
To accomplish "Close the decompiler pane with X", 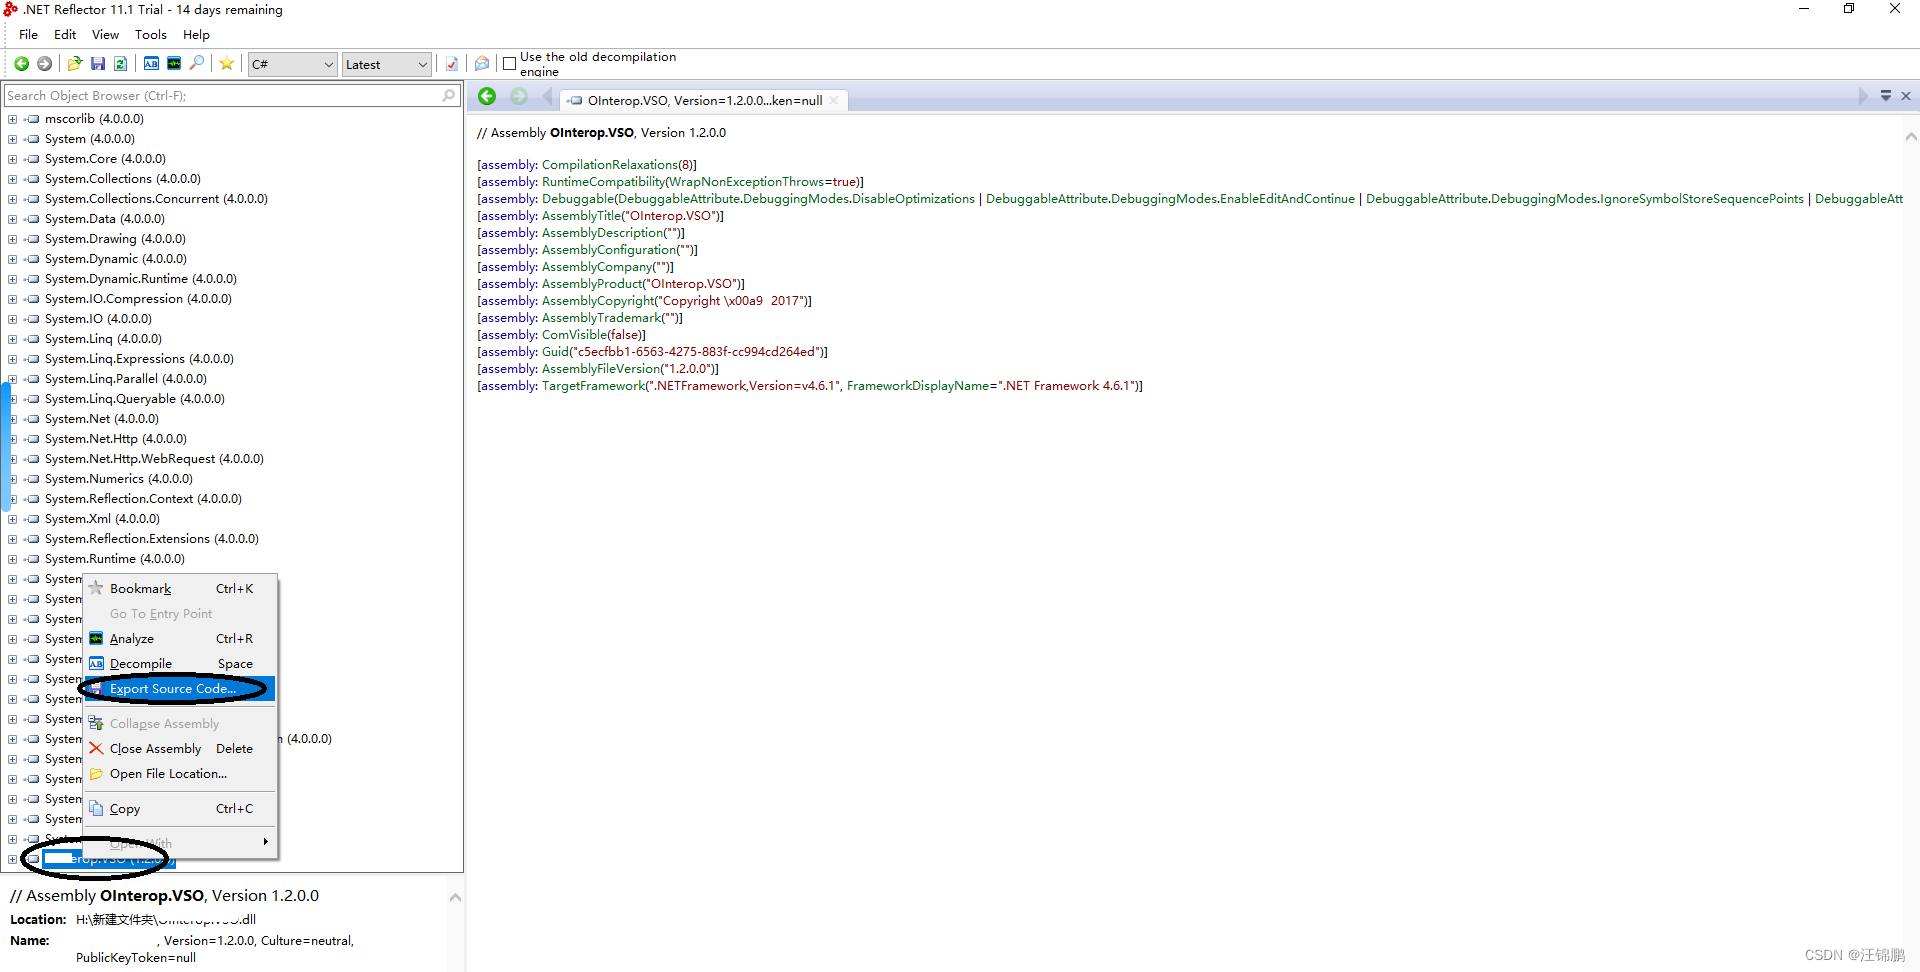I will (x=1906, y=96).
